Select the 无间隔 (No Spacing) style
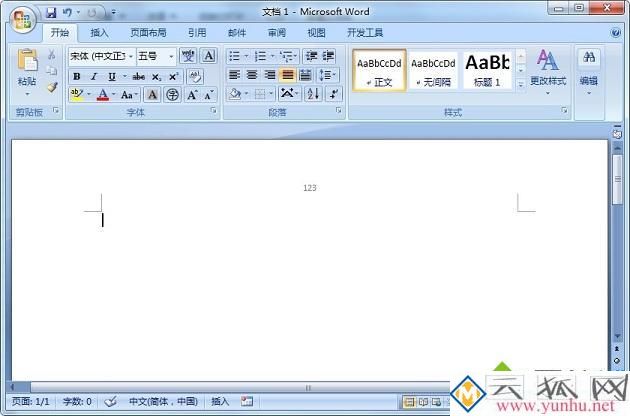The width and height of the screenshot is (630, 416). pos(433,70)
